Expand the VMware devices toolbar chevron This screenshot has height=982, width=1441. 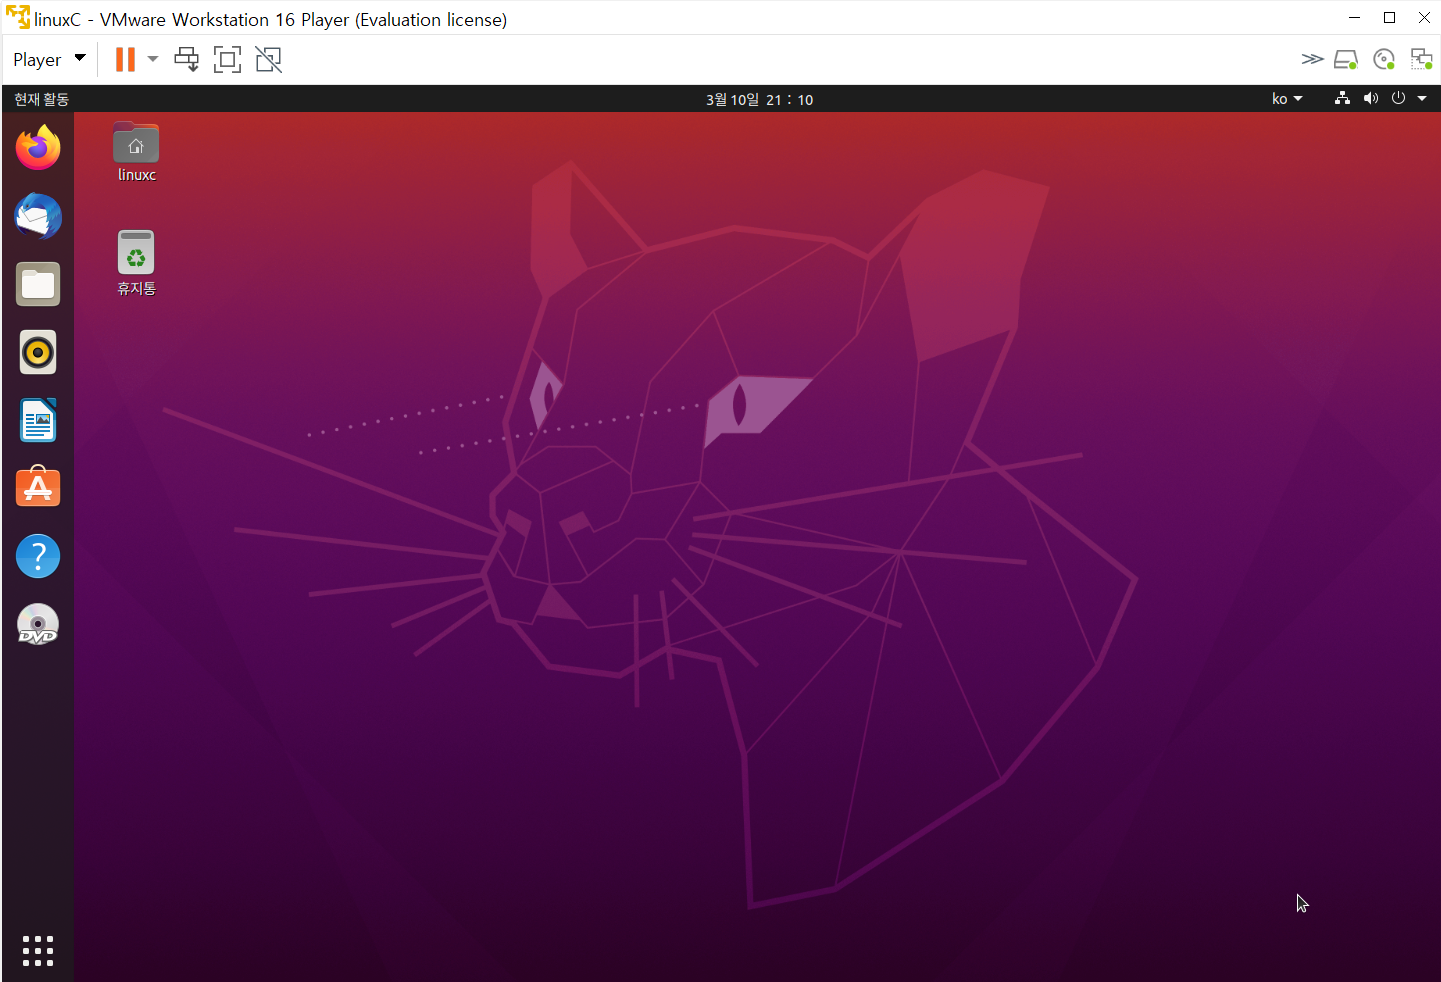(x=1313, y=60)
